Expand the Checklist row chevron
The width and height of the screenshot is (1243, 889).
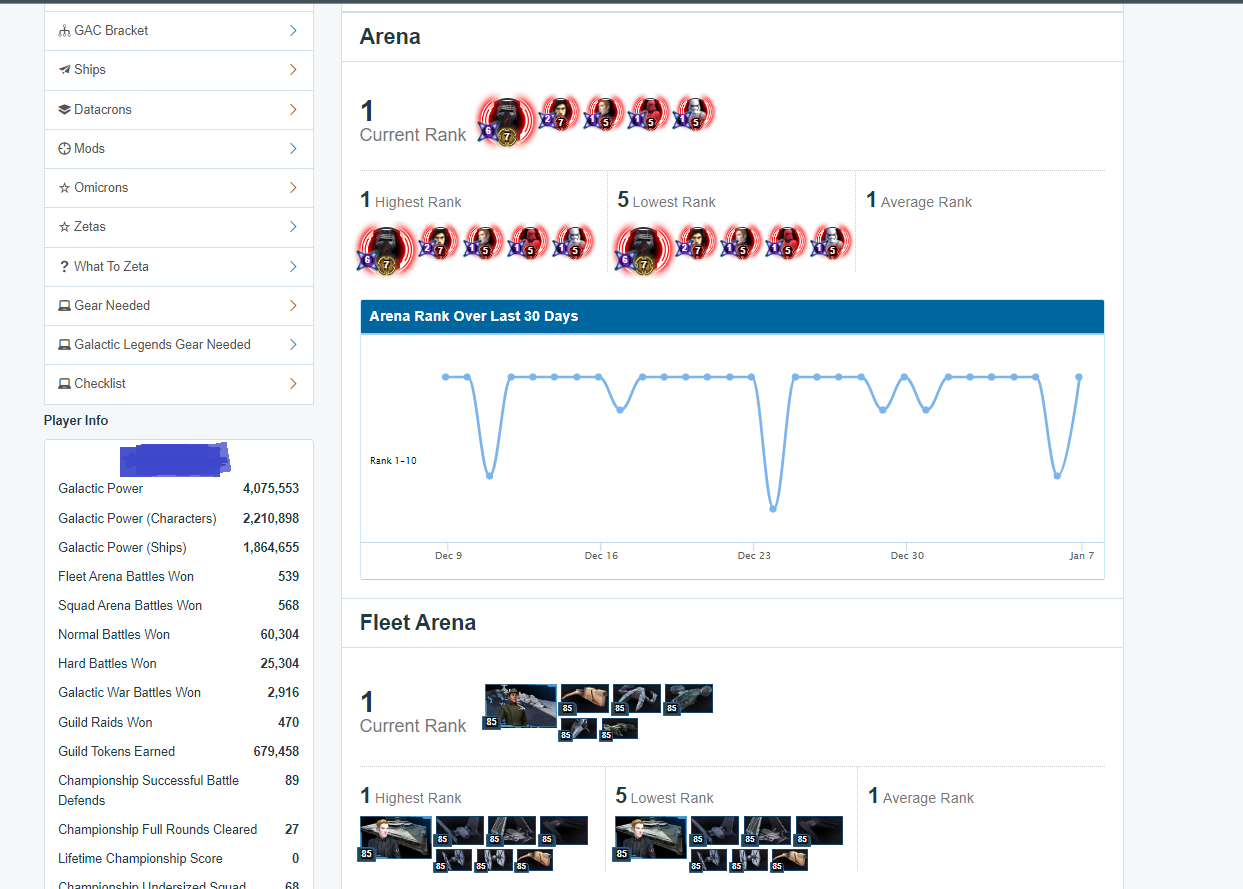click(x=293, y=384)
